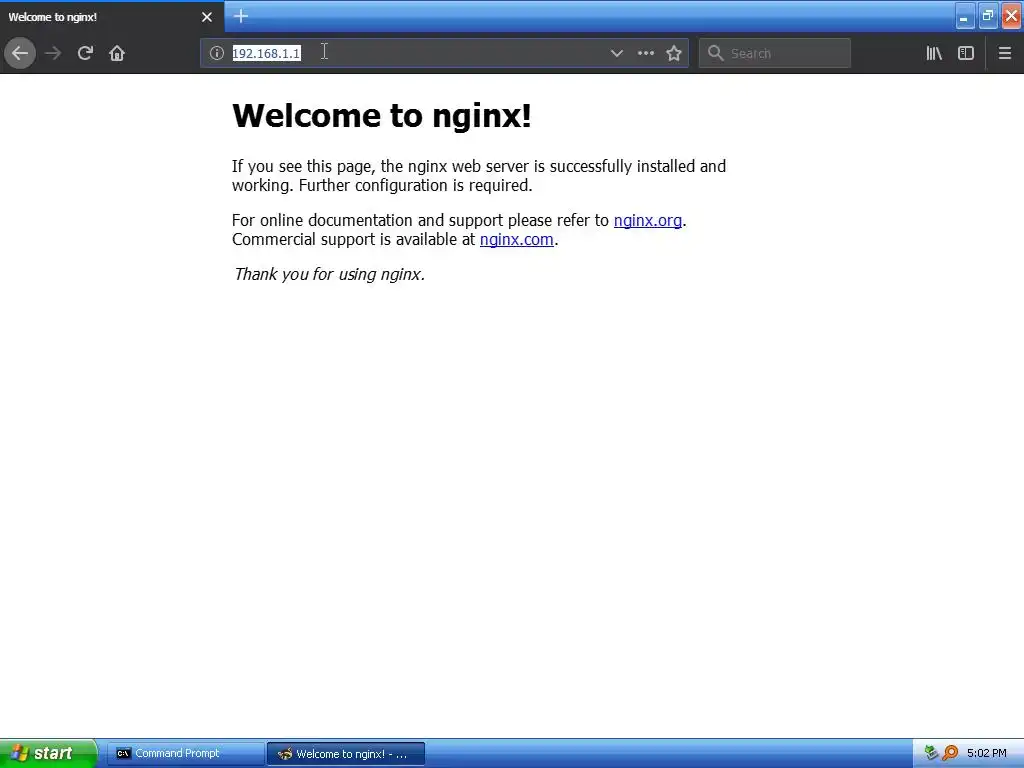
Task: Click the Thank you for using nginx text
Action: [x=329, y=274]
